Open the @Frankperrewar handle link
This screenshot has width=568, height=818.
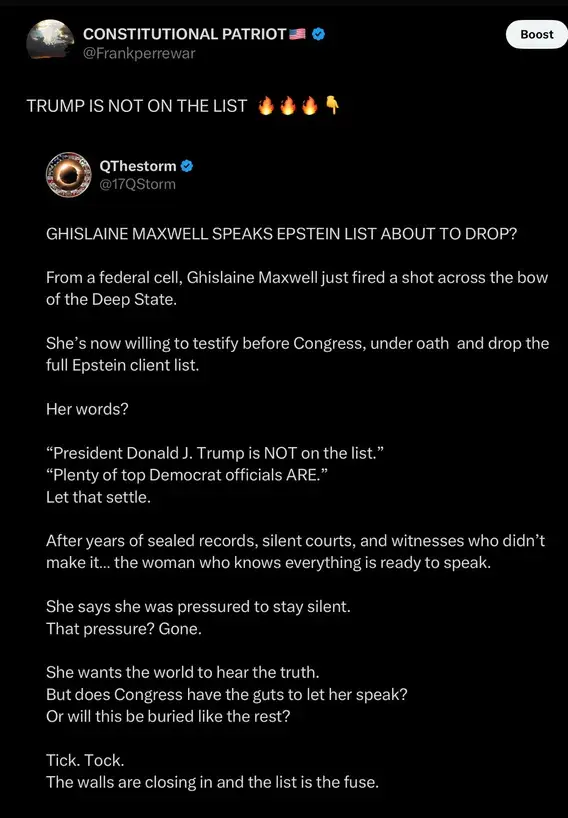click(139, 53)
